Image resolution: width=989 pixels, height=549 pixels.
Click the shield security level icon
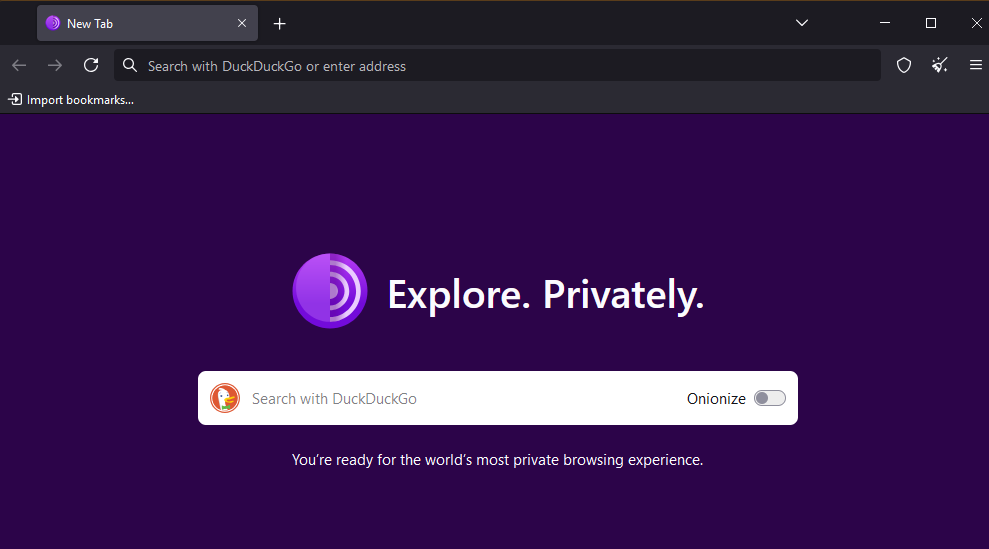(904, 65)
